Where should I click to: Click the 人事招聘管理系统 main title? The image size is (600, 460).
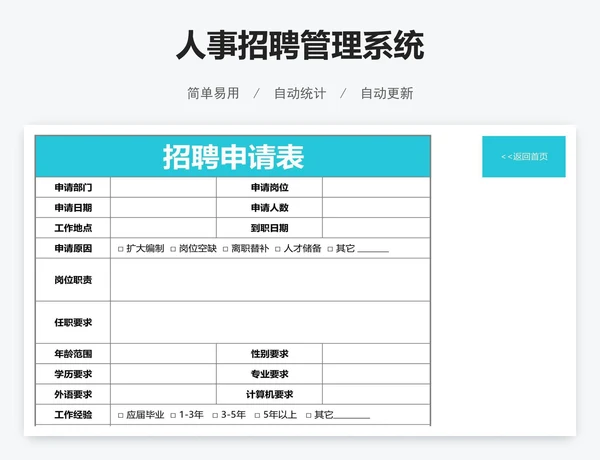coord(300,46)
